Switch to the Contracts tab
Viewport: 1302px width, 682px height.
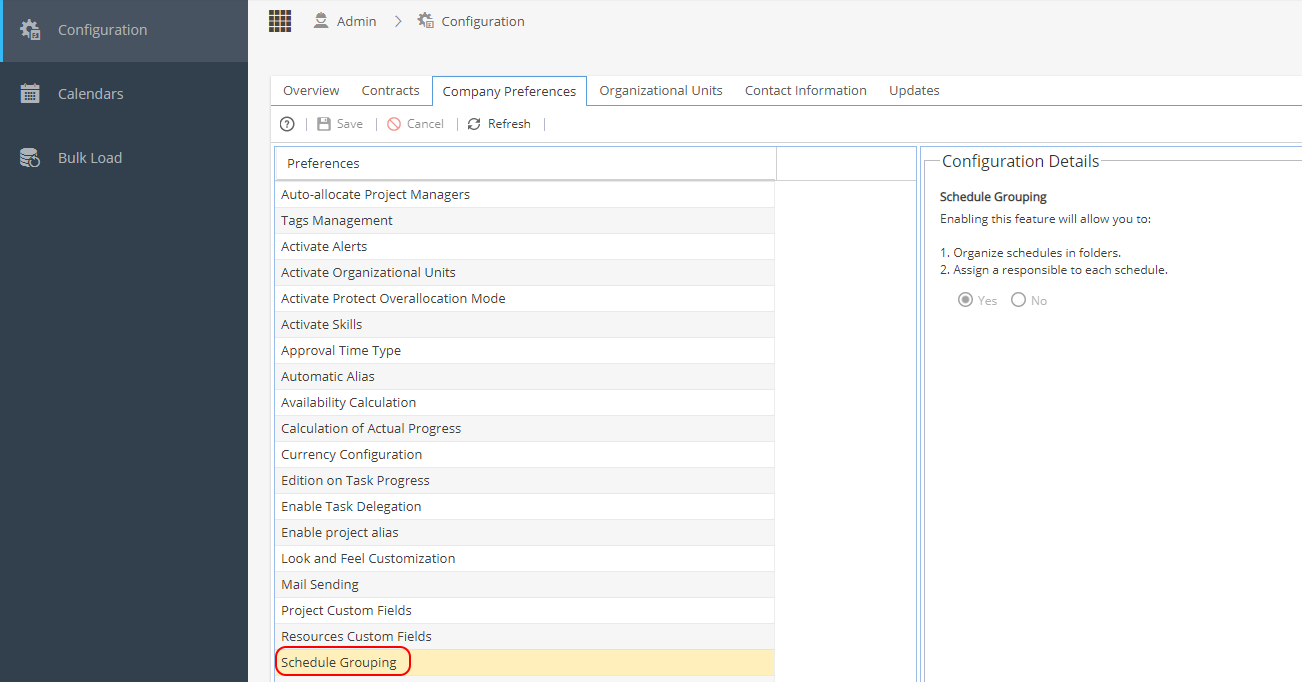point(390,90)
